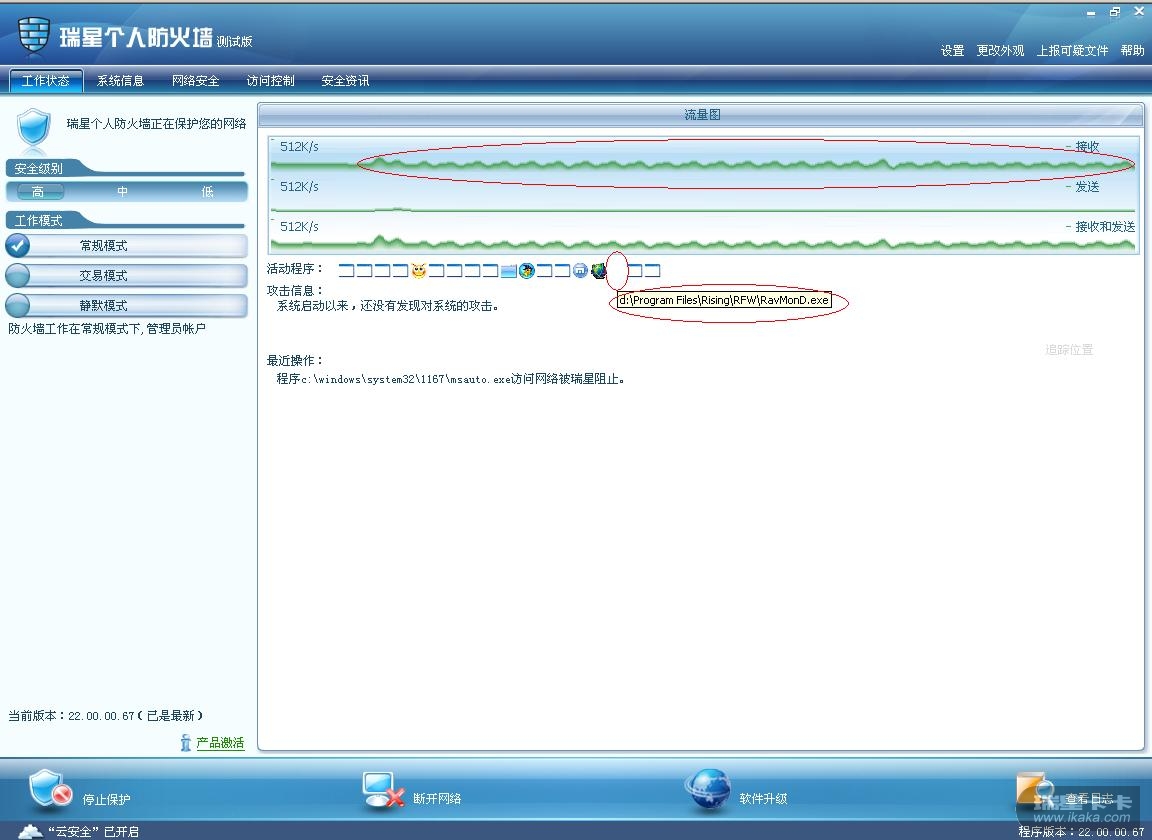Click the 瑞星个人防火墙正在保护您的网络 message
This screenshot has width=1152, height=840.
click(x=156, y=123)
